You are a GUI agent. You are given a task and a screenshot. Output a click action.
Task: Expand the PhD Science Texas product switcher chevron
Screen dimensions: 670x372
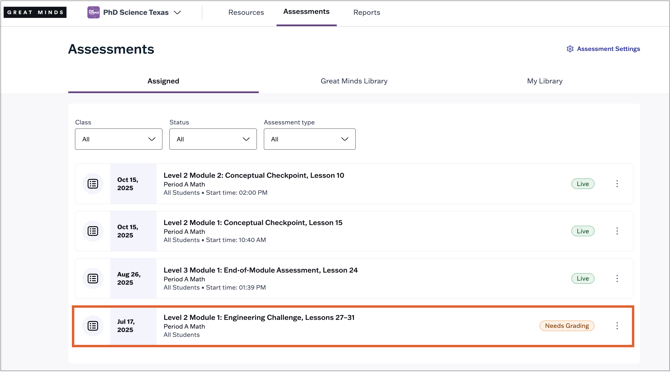pyautogui.click(x=177, y=12)
